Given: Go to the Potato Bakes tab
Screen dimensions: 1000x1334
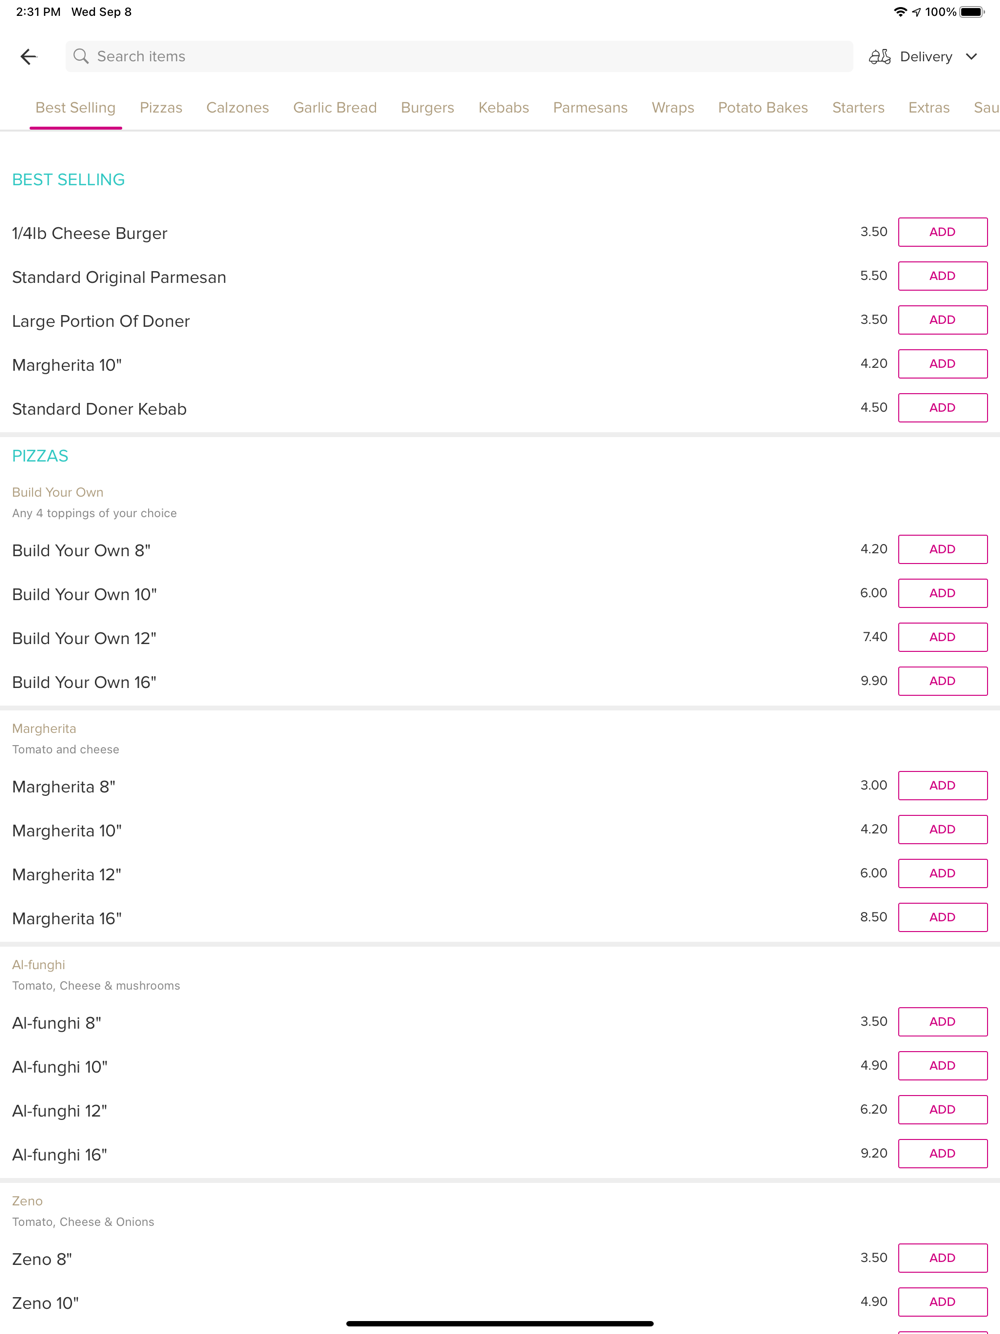Looking at the screenshot, I should [763, 108].
